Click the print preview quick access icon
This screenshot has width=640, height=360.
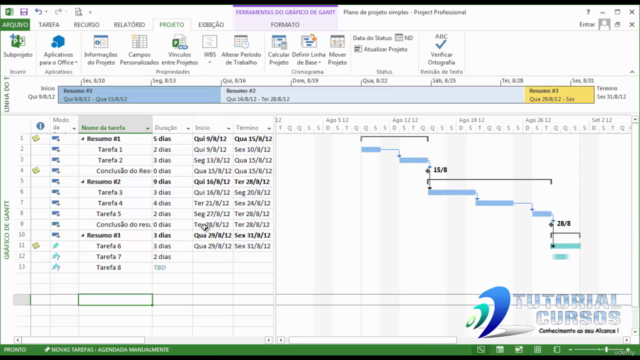point(78,12)
